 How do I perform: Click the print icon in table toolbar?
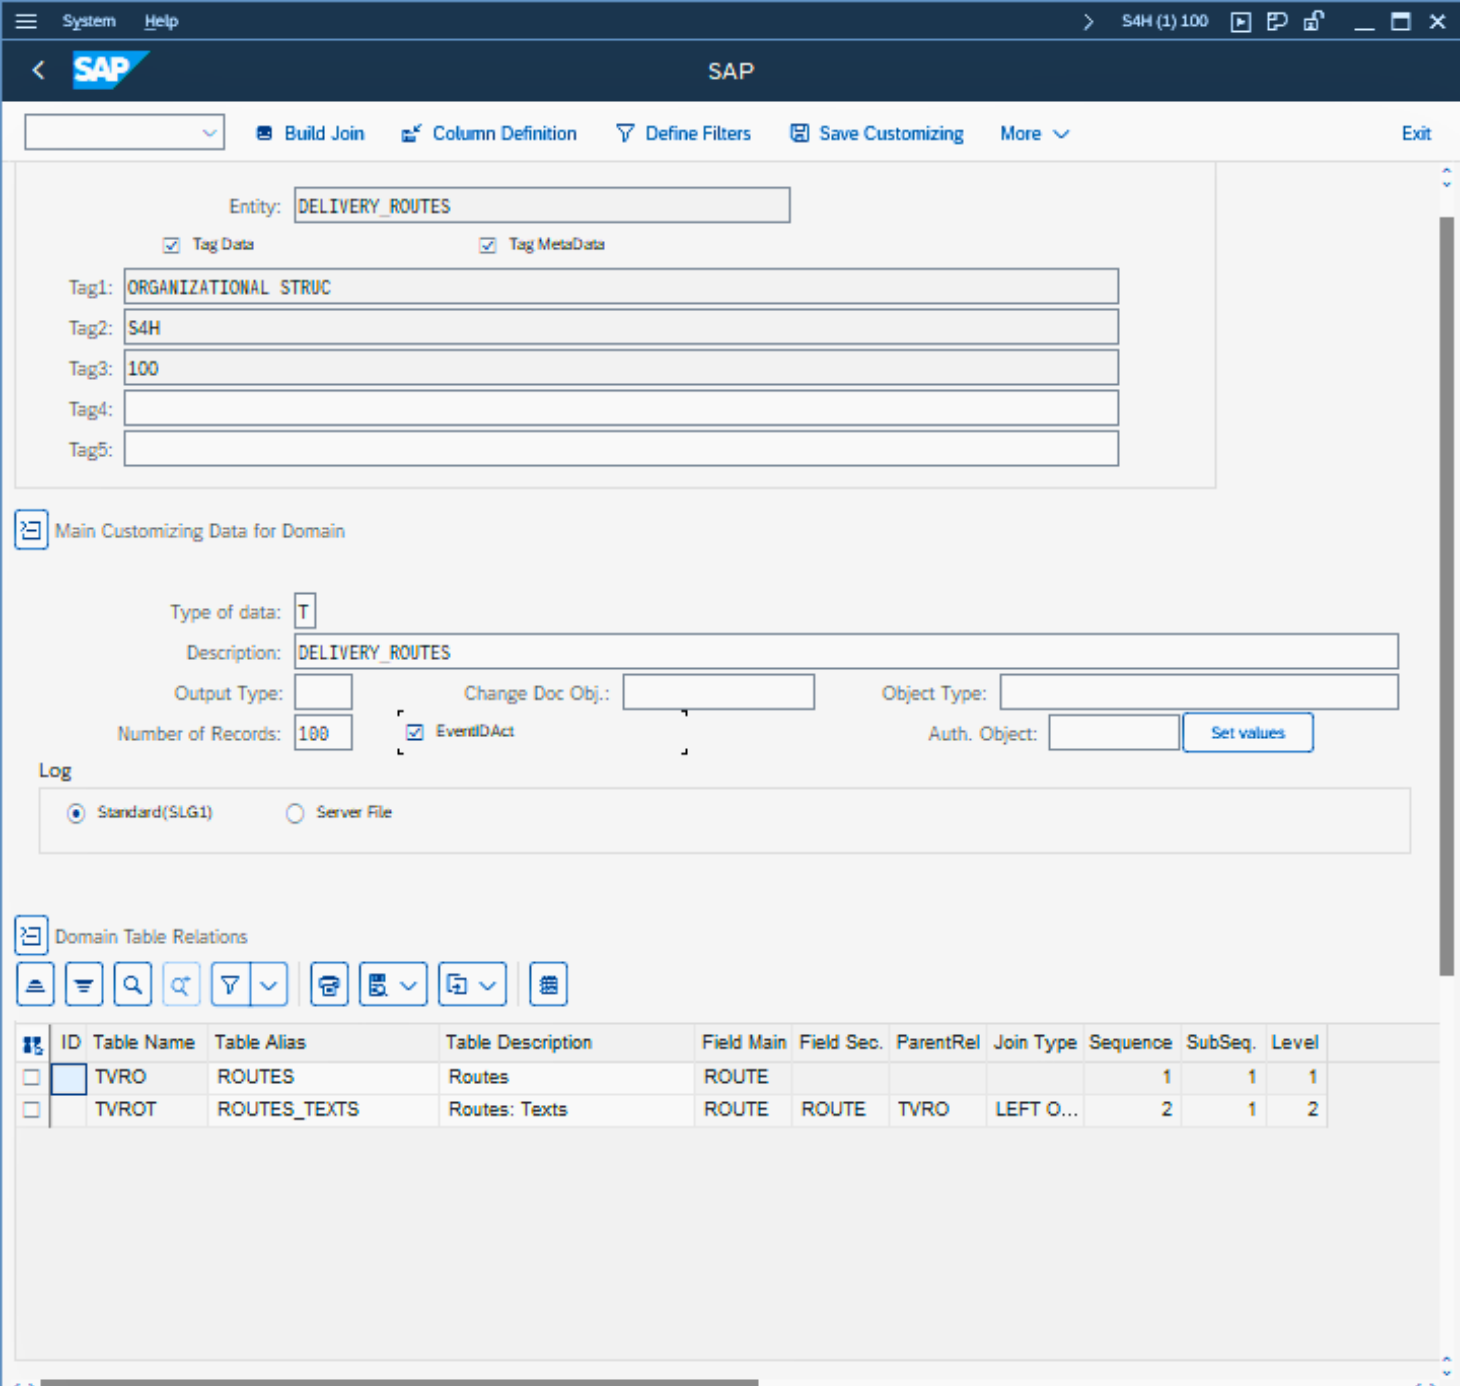click(x=329, y=985)
